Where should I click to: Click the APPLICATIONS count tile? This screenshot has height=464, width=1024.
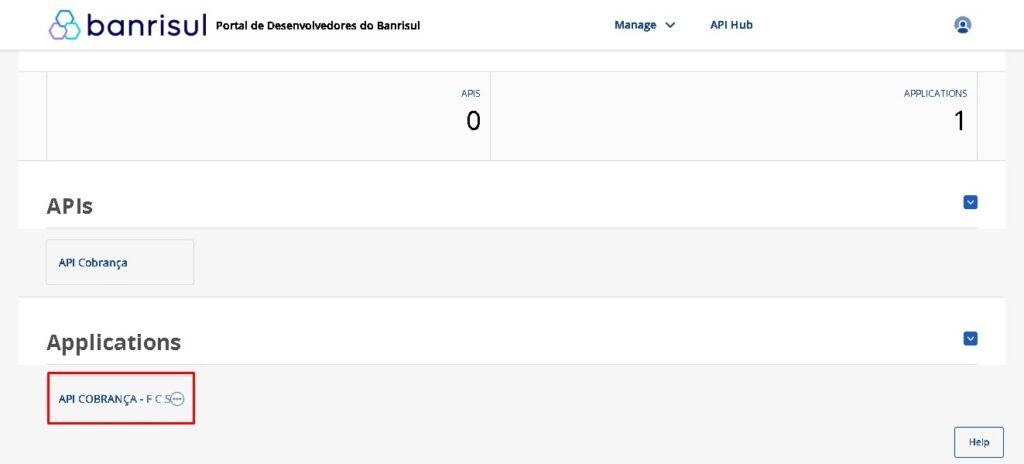[x=733, y=115]
